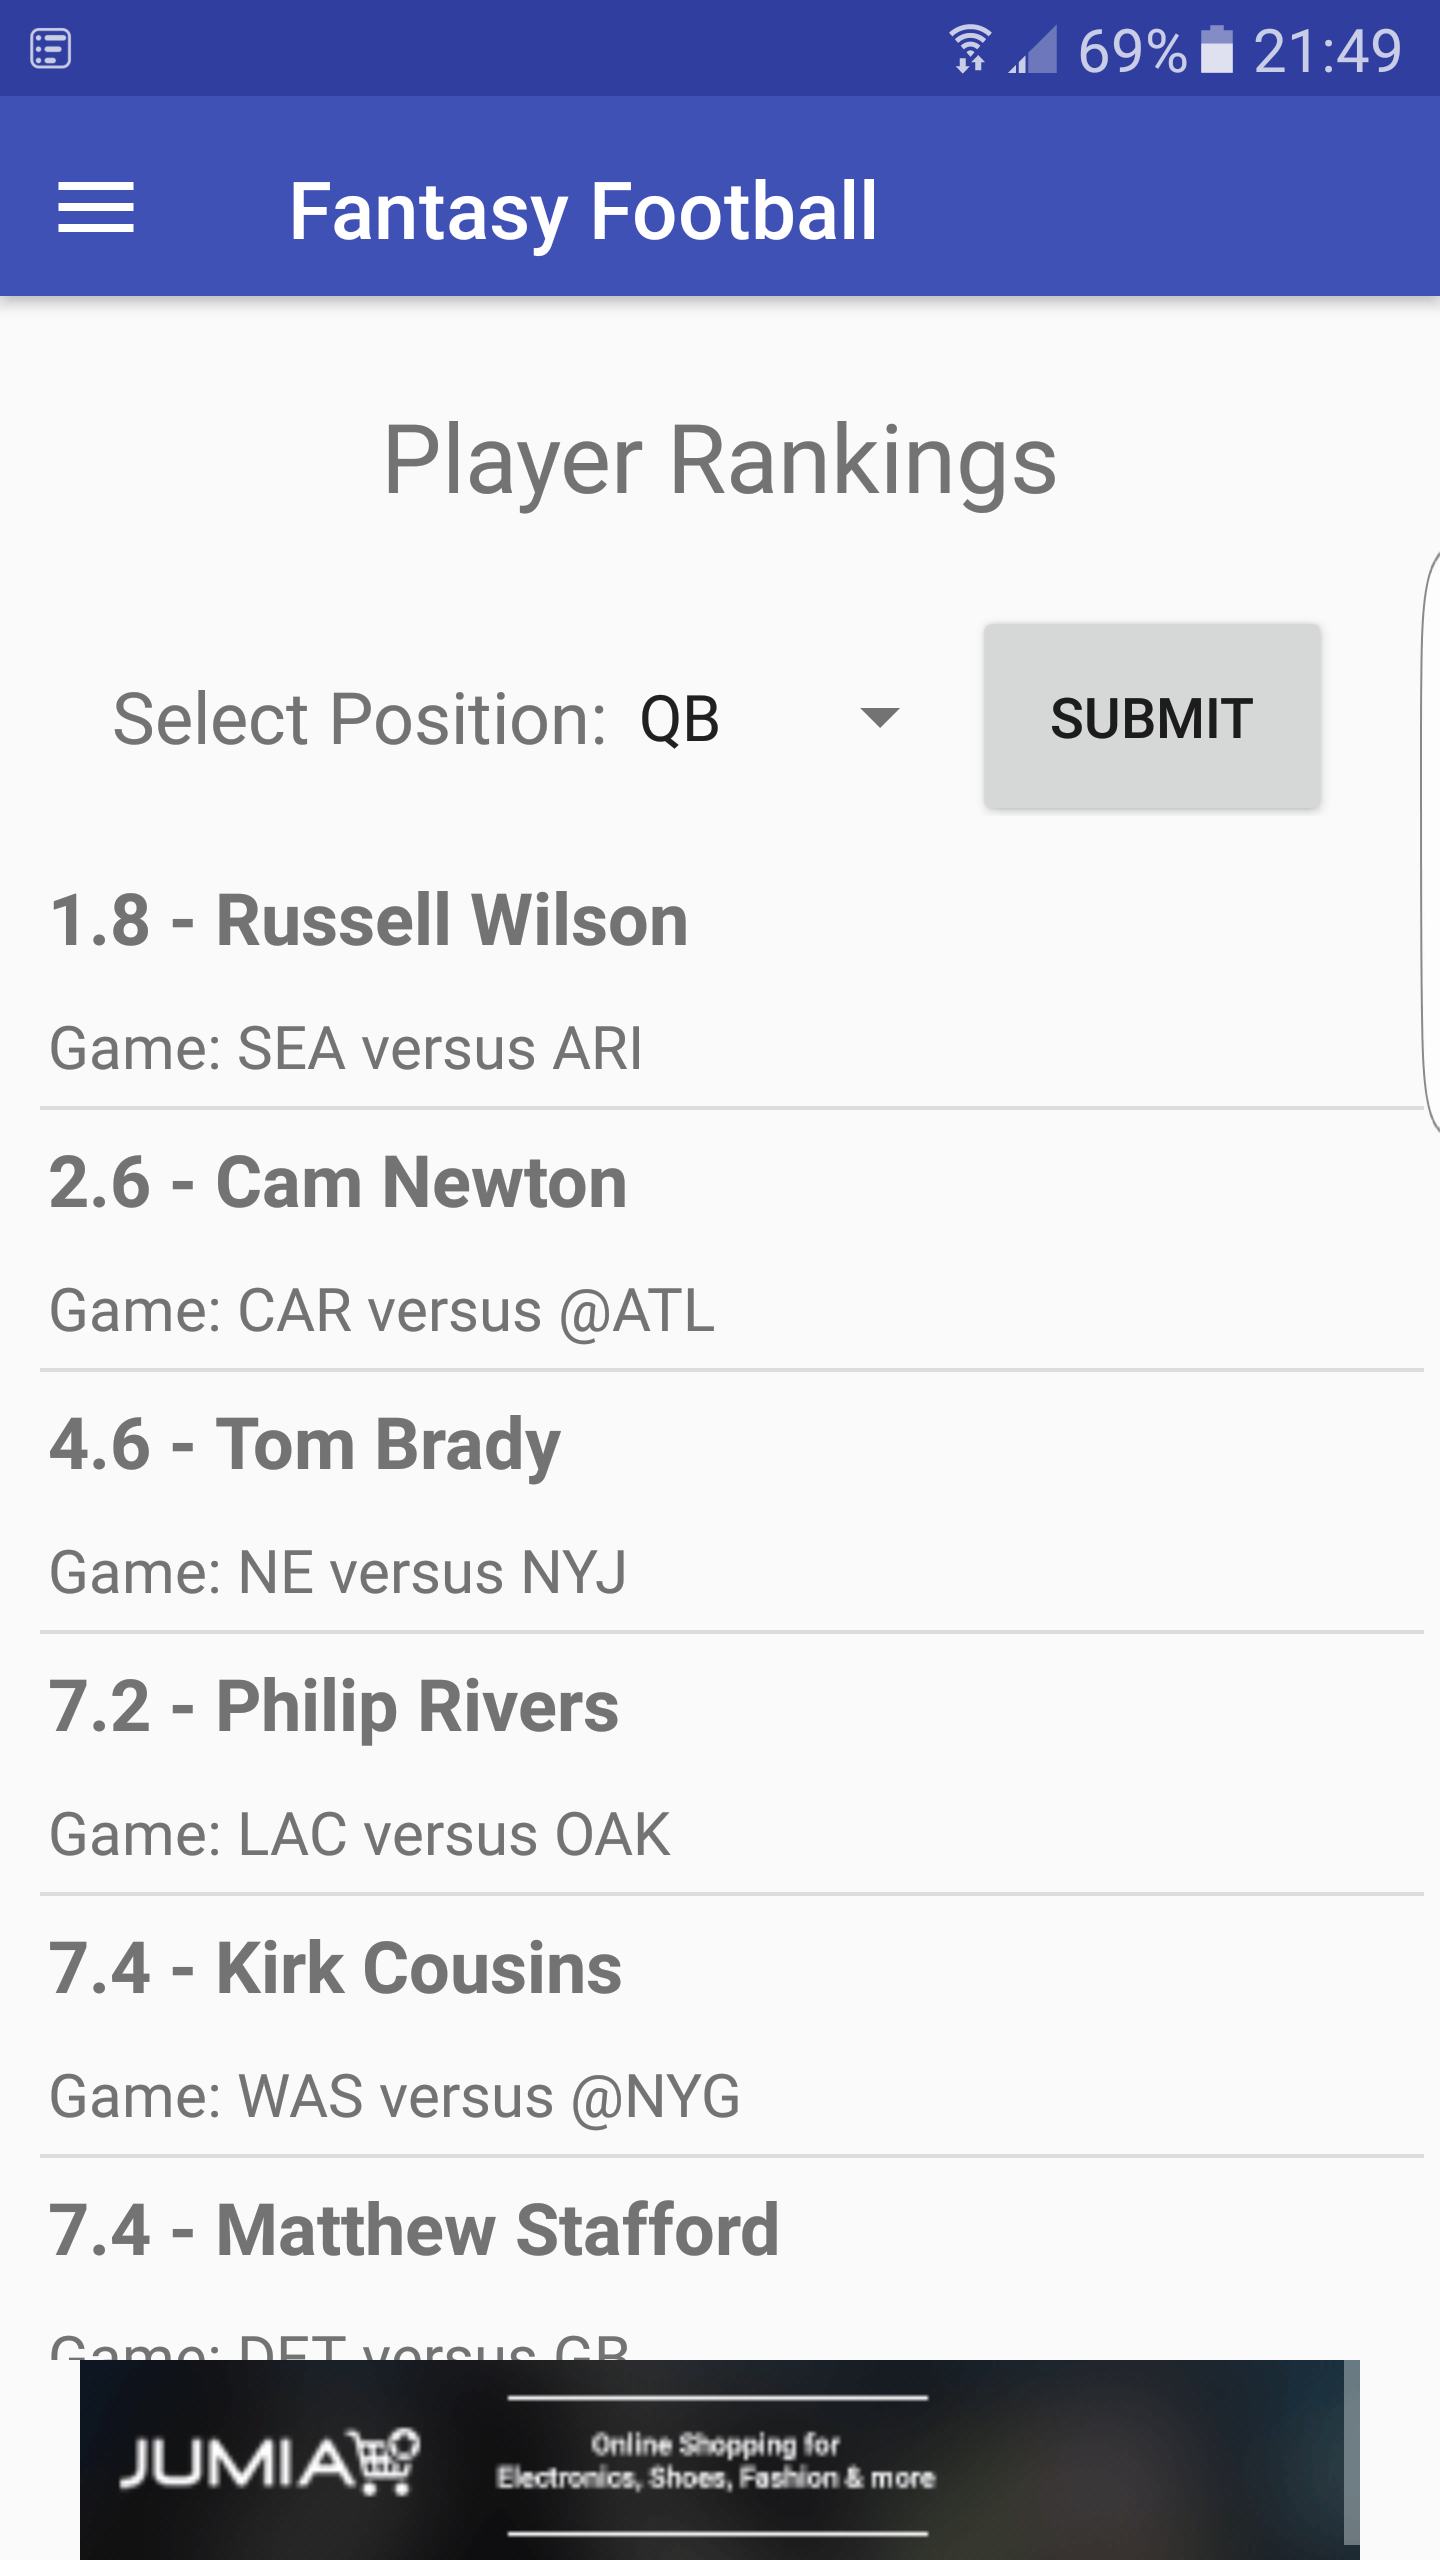Tap the clock showing 21:49
The height and width of the screenshot is (2560, 1440).
(1328, 50)
